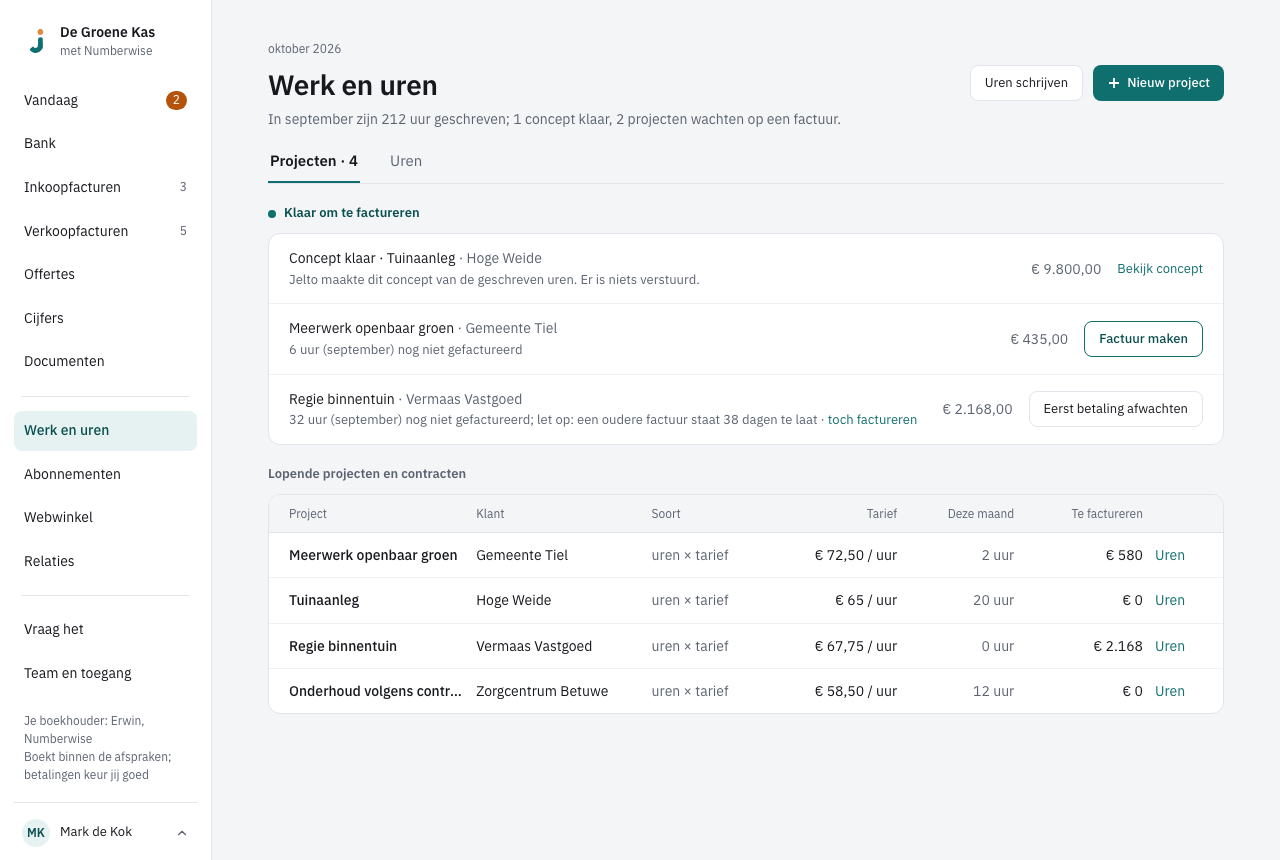Screen dimensions: 1280x860
Task: Open Abonnementen in the sidebar
Action: pyautogui.click(x=105, y=474)
